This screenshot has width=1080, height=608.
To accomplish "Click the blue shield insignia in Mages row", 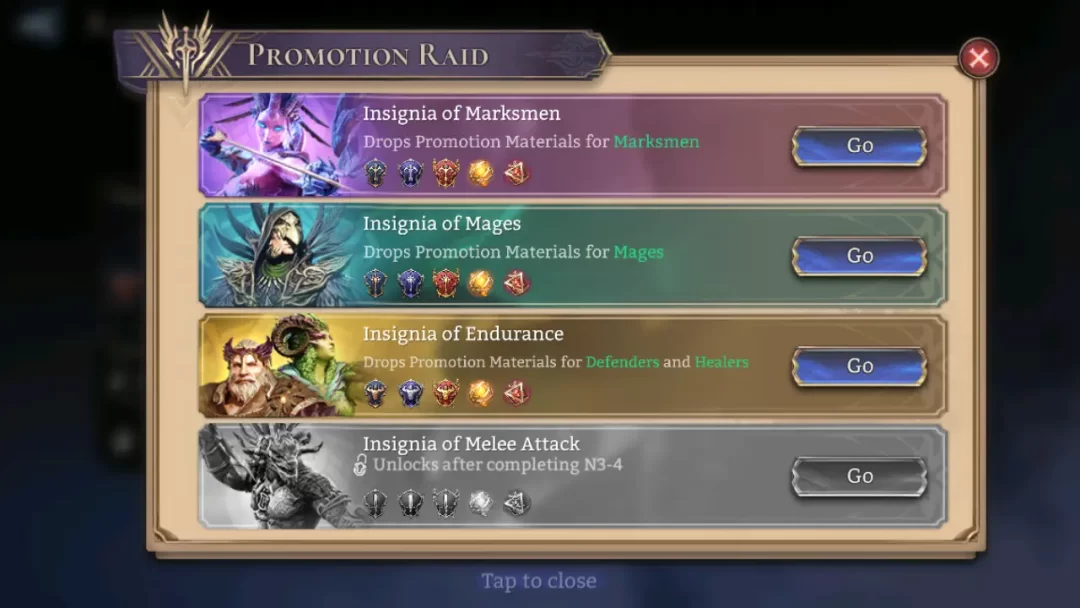I will coord(411,283).
